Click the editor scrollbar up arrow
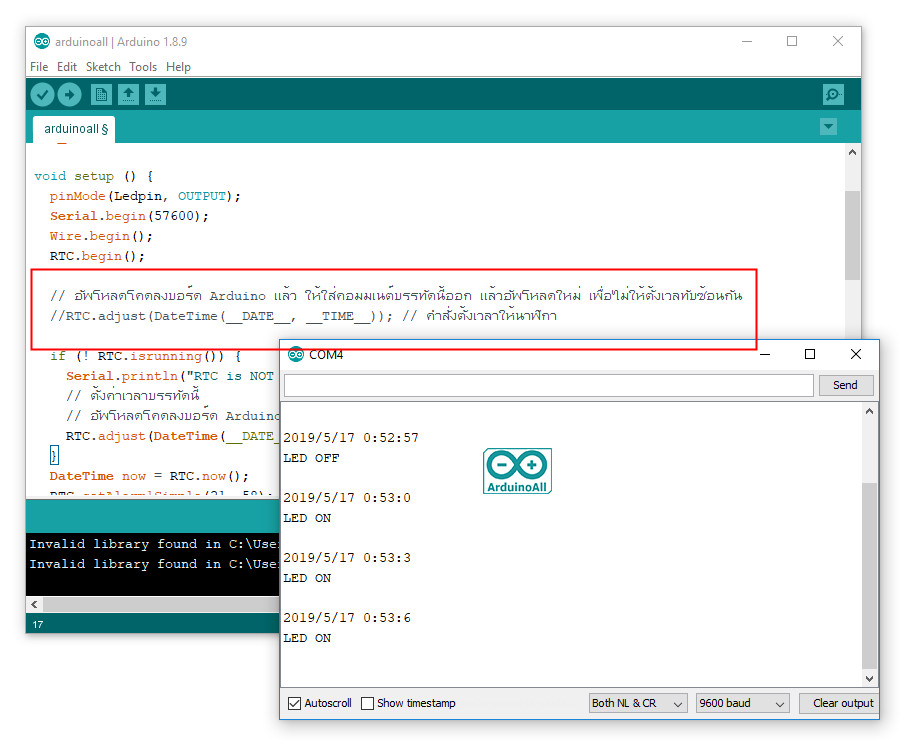 click(852, 152)
